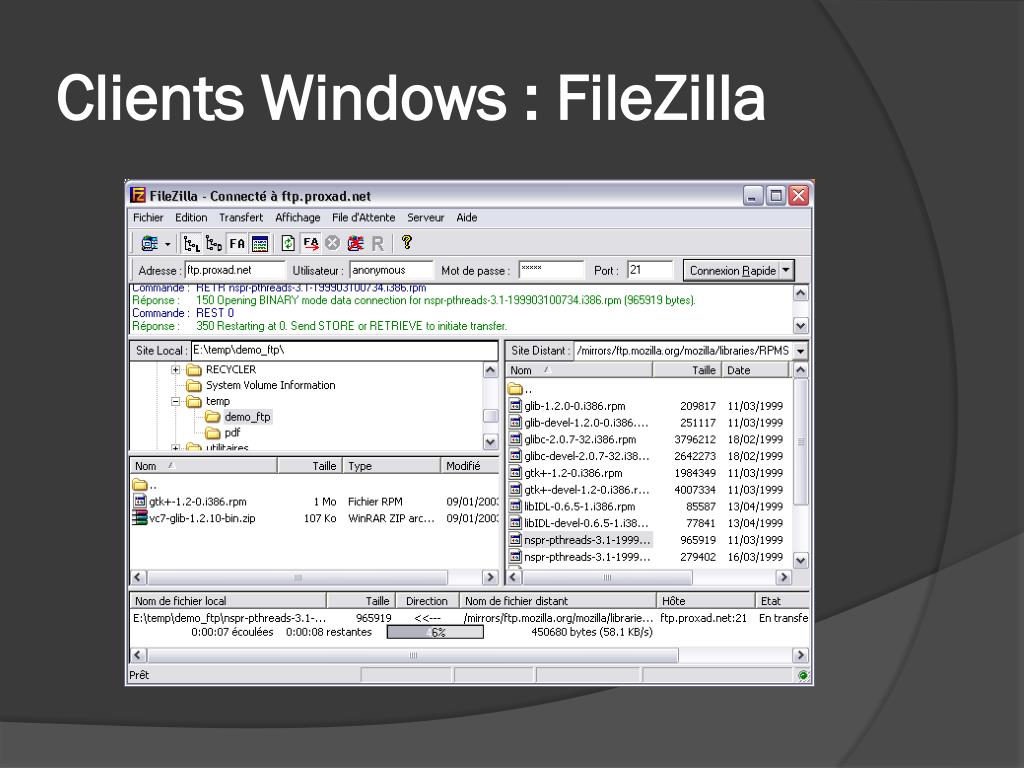Viewport: 1024px width, 768px height.
Task: Sort local files by Taille column
Action: click(310, 466)
